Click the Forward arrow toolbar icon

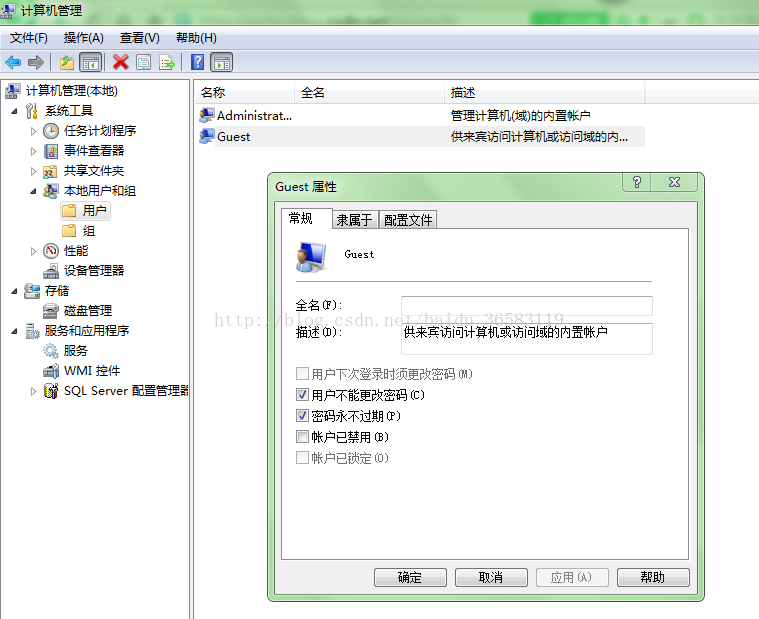[x=36, y=62]
